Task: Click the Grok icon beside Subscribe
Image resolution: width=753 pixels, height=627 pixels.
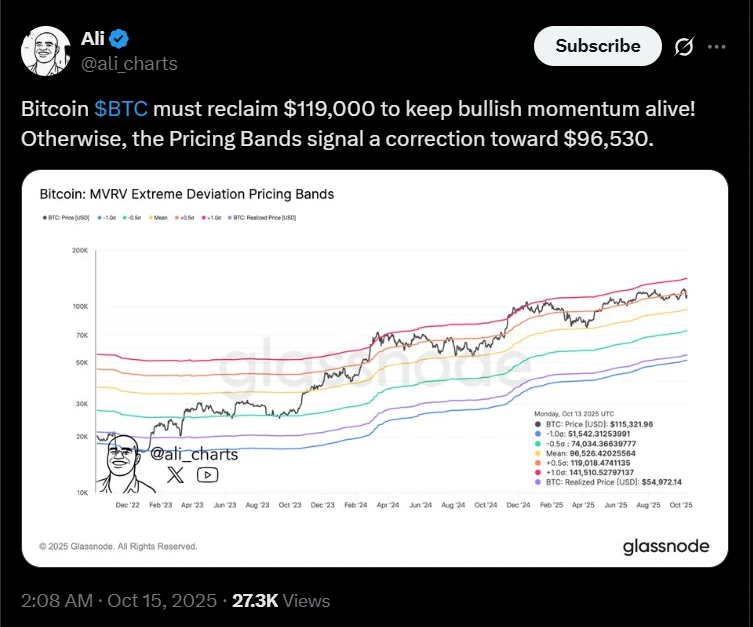Action: (x=685, y=46)
